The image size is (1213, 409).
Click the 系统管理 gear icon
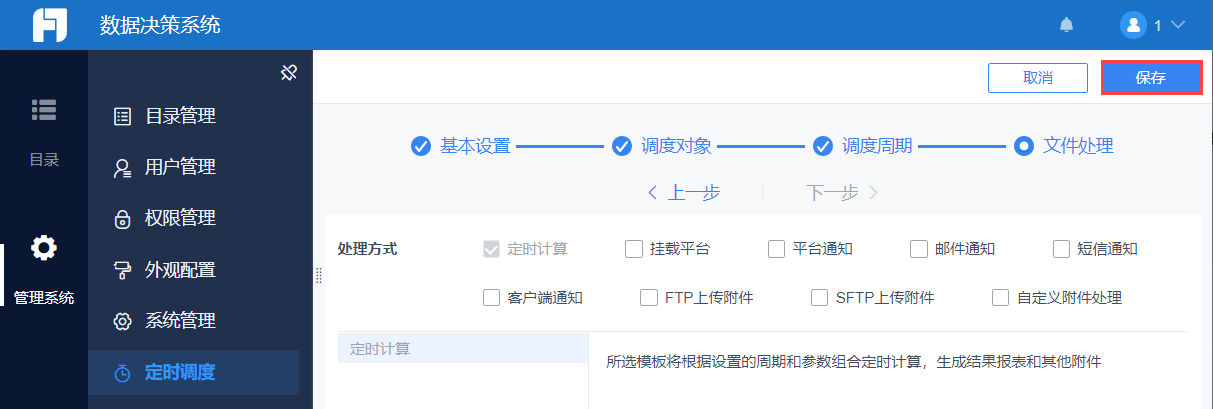coord(123,322)
